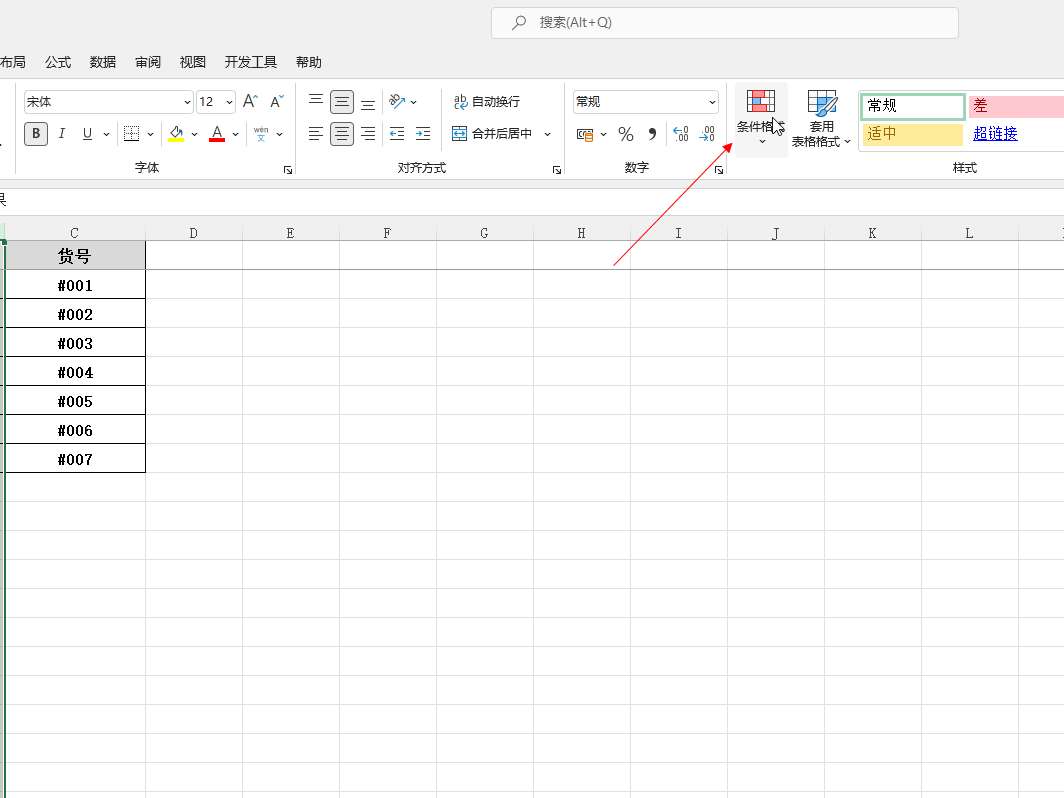1064x798 pixels.
Task: Click the accounting number format icon
Action: click(x=585, y=134)
